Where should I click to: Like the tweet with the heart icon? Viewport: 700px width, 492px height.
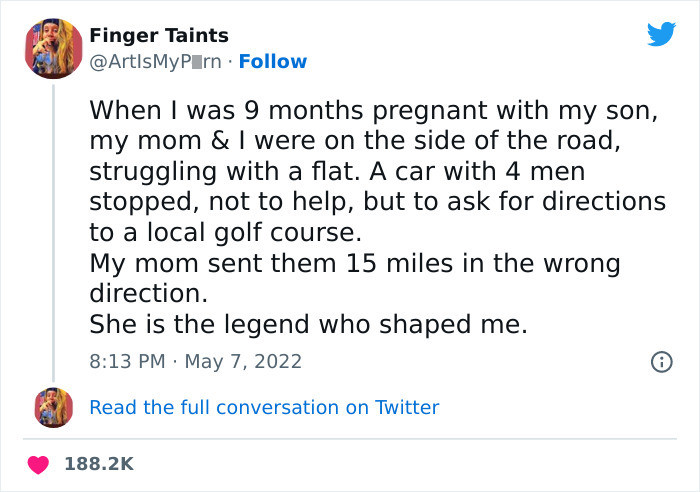click(x=39, y=464)
